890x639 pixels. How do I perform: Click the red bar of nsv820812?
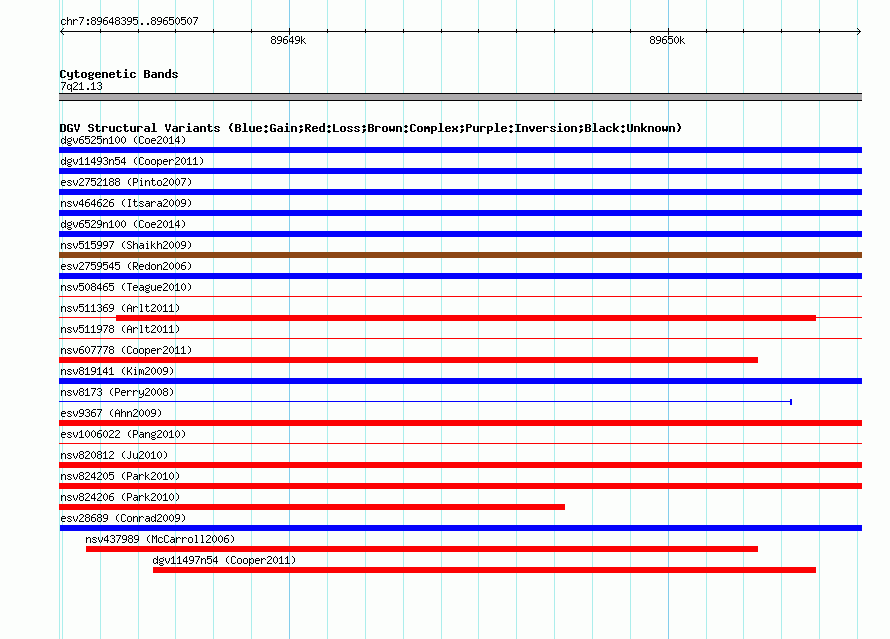pos(460,465)
